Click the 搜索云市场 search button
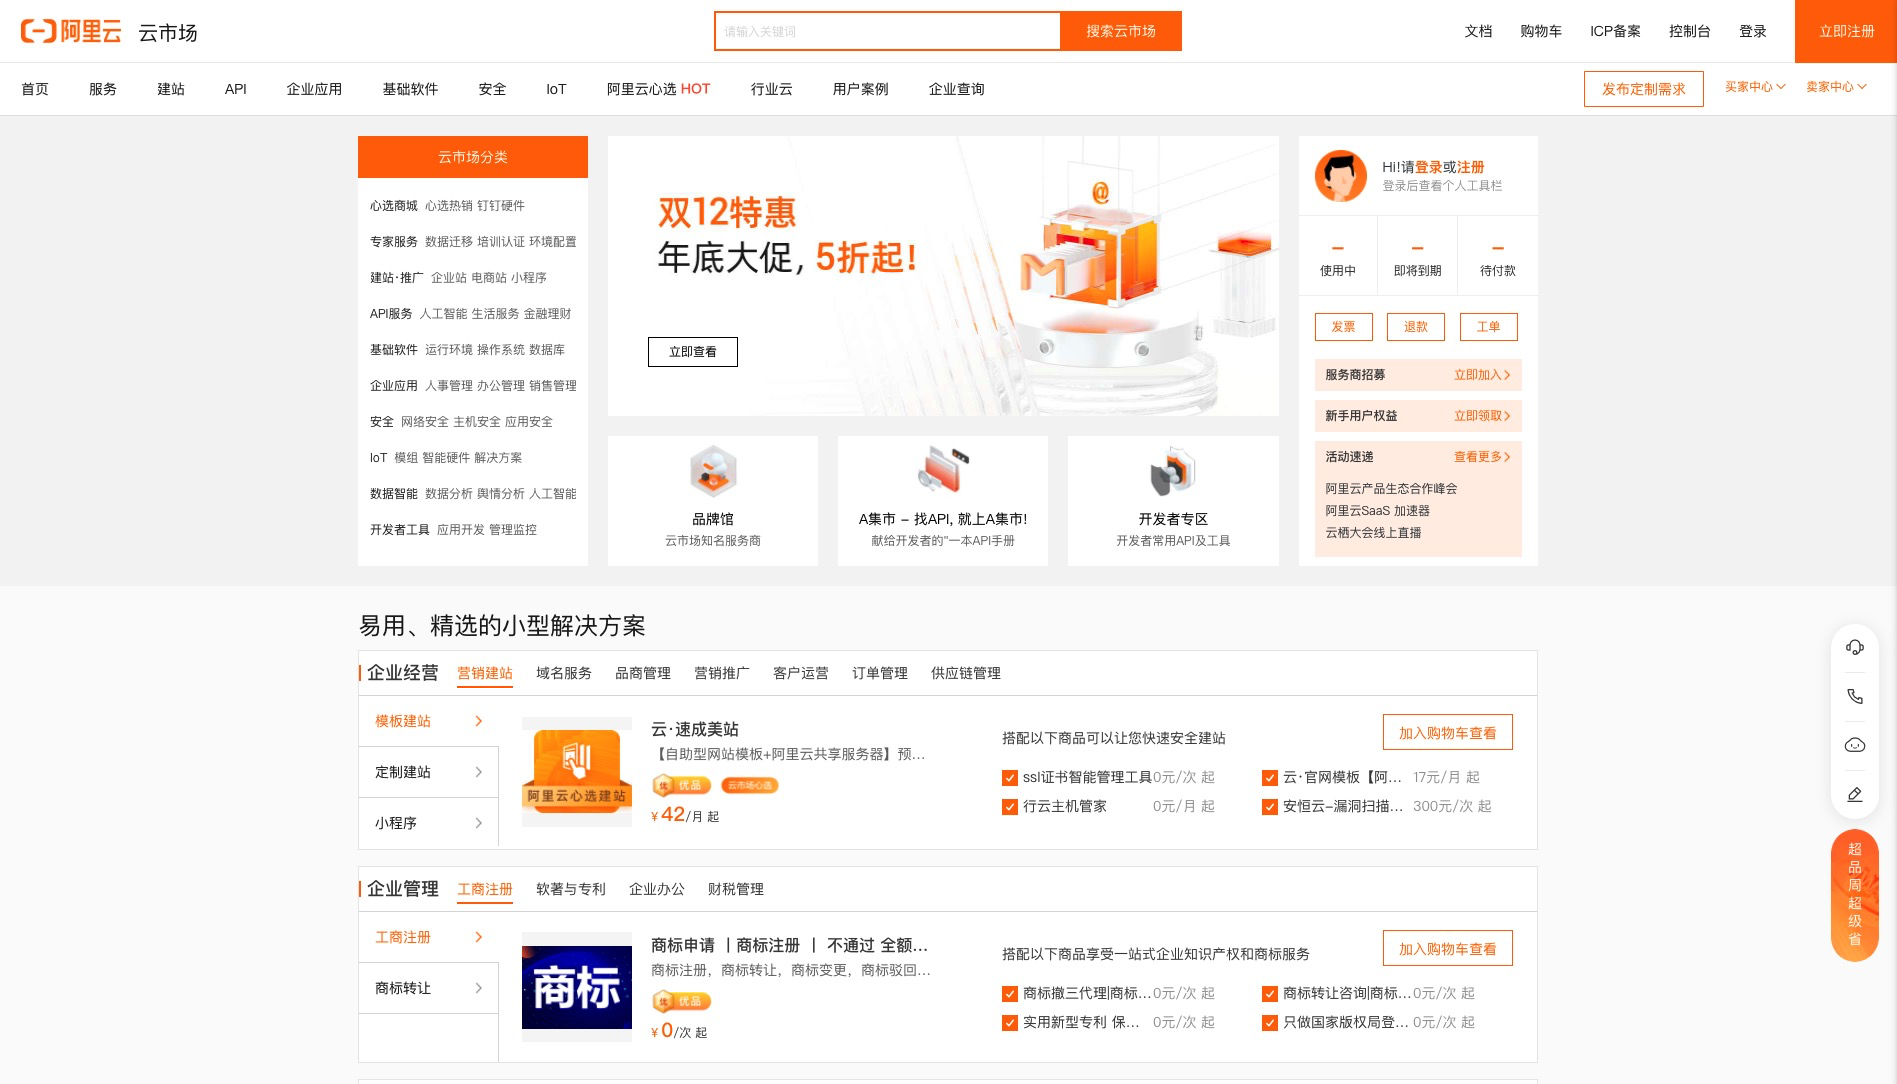 (x=1121, y=31)
